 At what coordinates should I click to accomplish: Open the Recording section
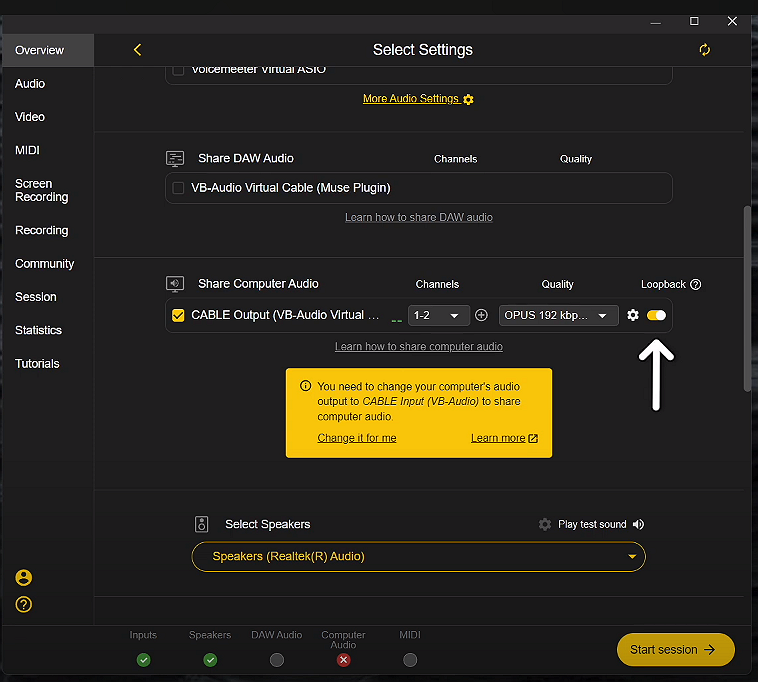tap(42, 231)
